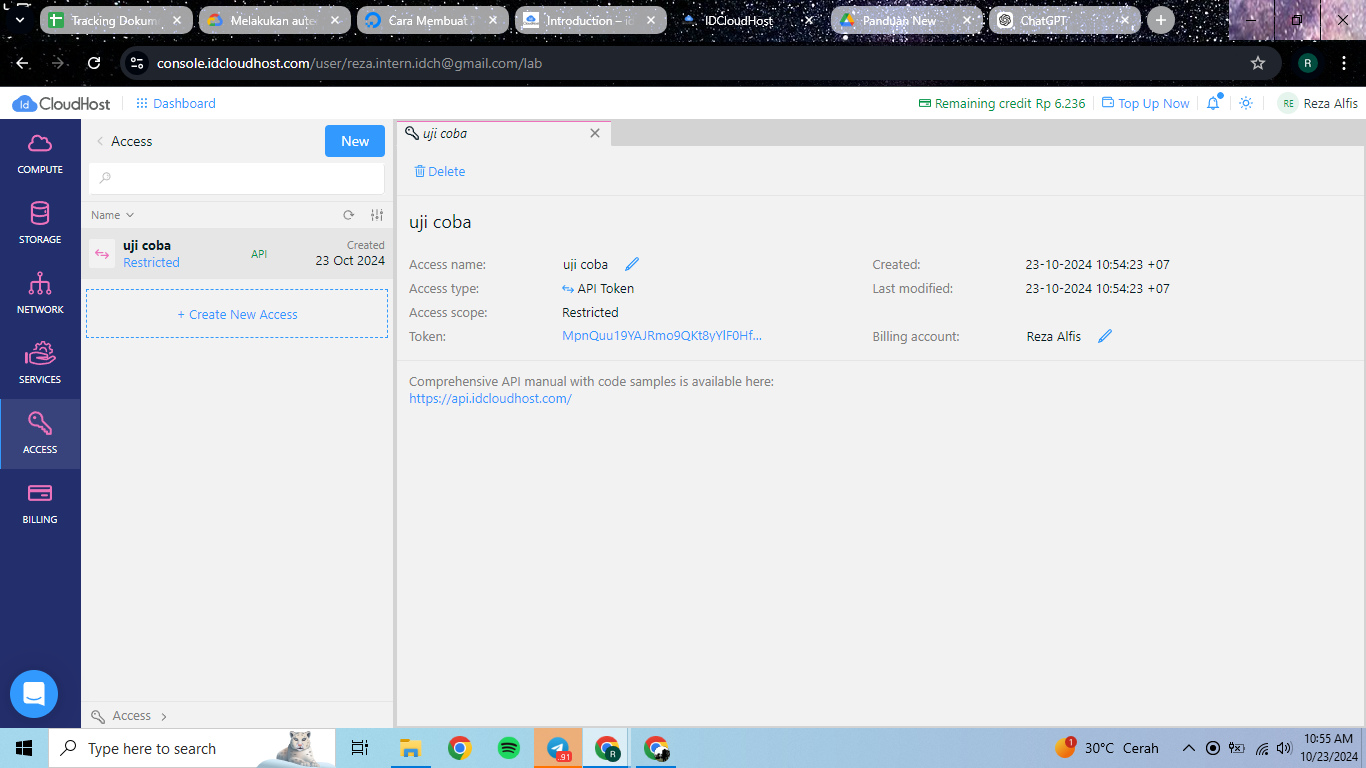Open Chrome's three-dot menu
Screen dimensions: 1366x768
pos(1345,63)
